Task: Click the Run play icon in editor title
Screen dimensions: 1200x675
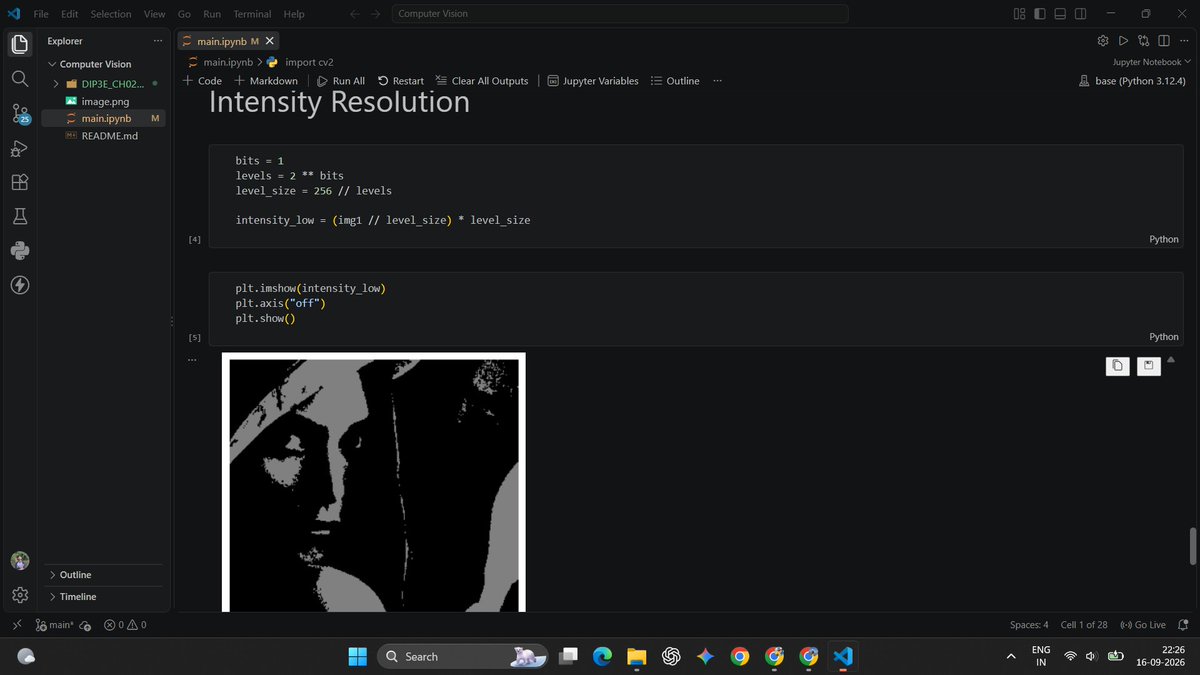Action: point(1123,41)
